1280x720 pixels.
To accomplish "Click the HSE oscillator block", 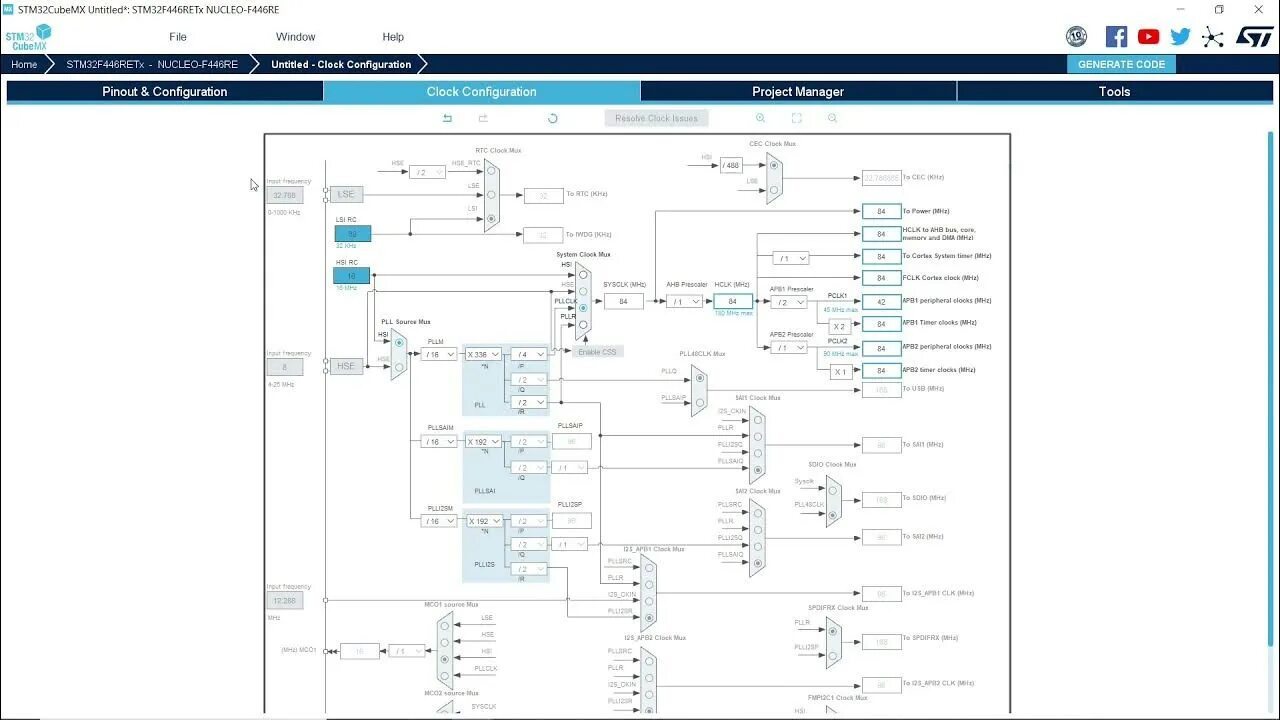I will click(346, 366).
